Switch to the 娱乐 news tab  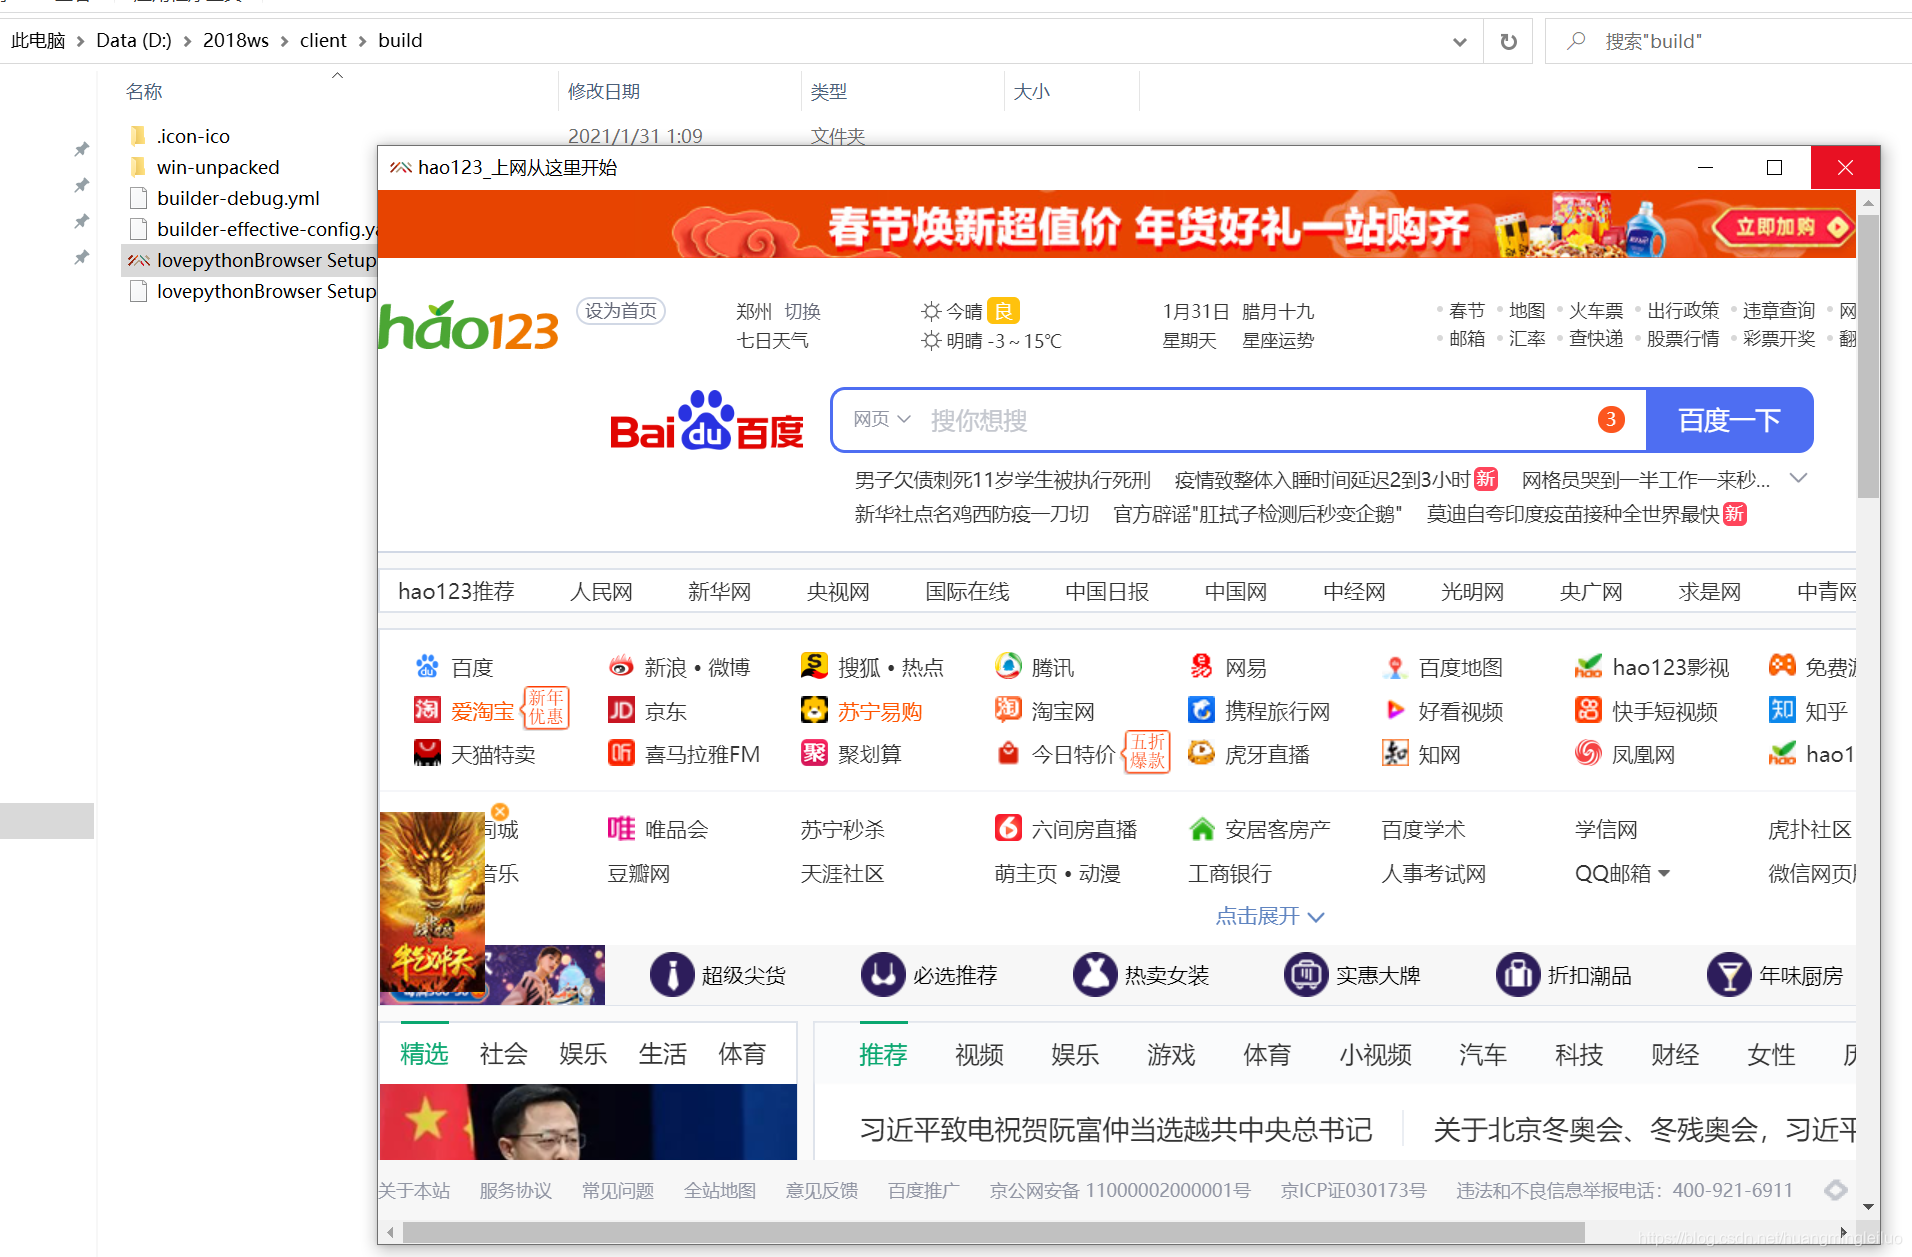click(x=583, y=1053)
